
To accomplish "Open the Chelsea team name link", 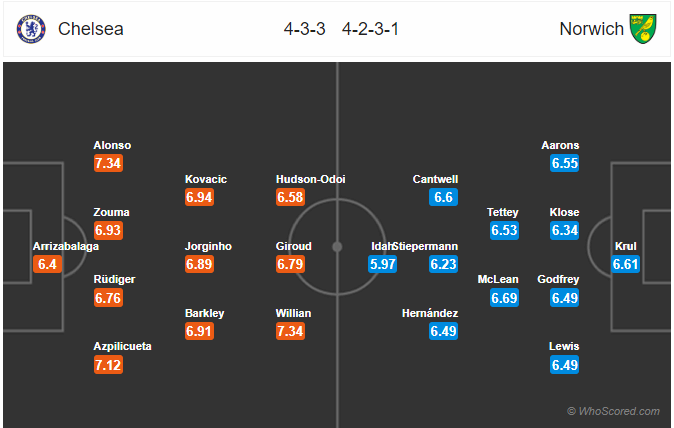I will tap(91, 29).
